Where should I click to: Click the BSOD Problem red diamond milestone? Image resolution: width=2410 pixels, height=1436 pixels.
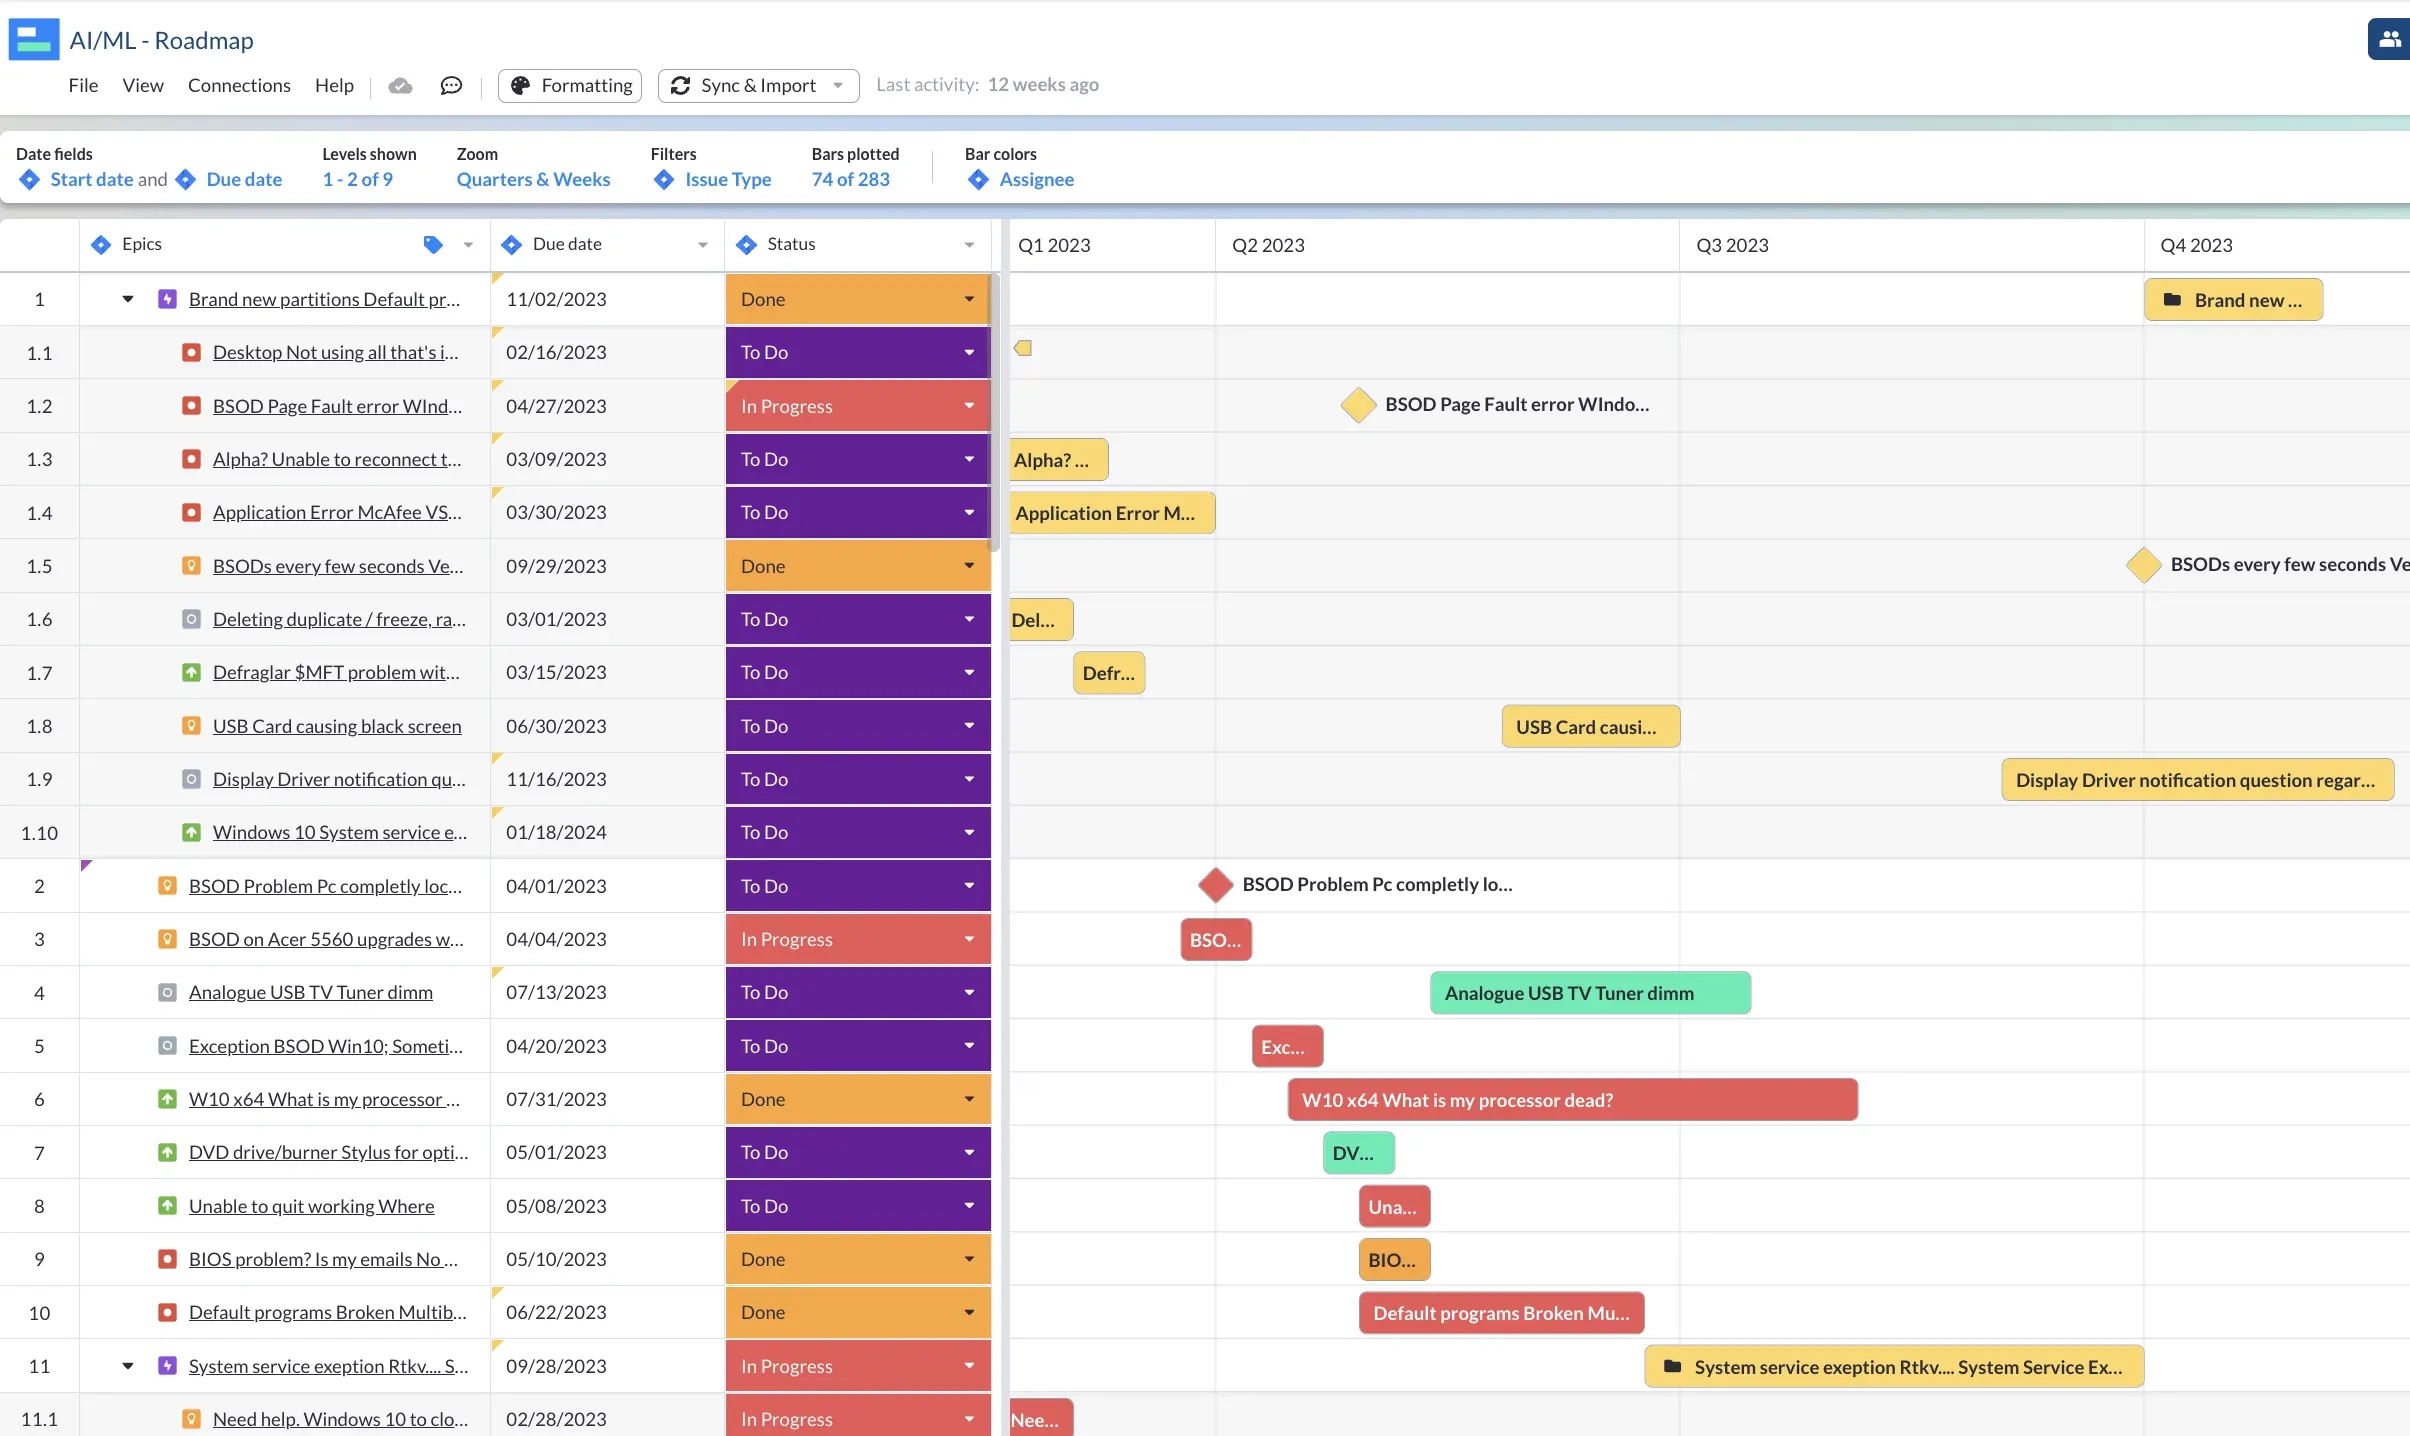pos(1215,885)
